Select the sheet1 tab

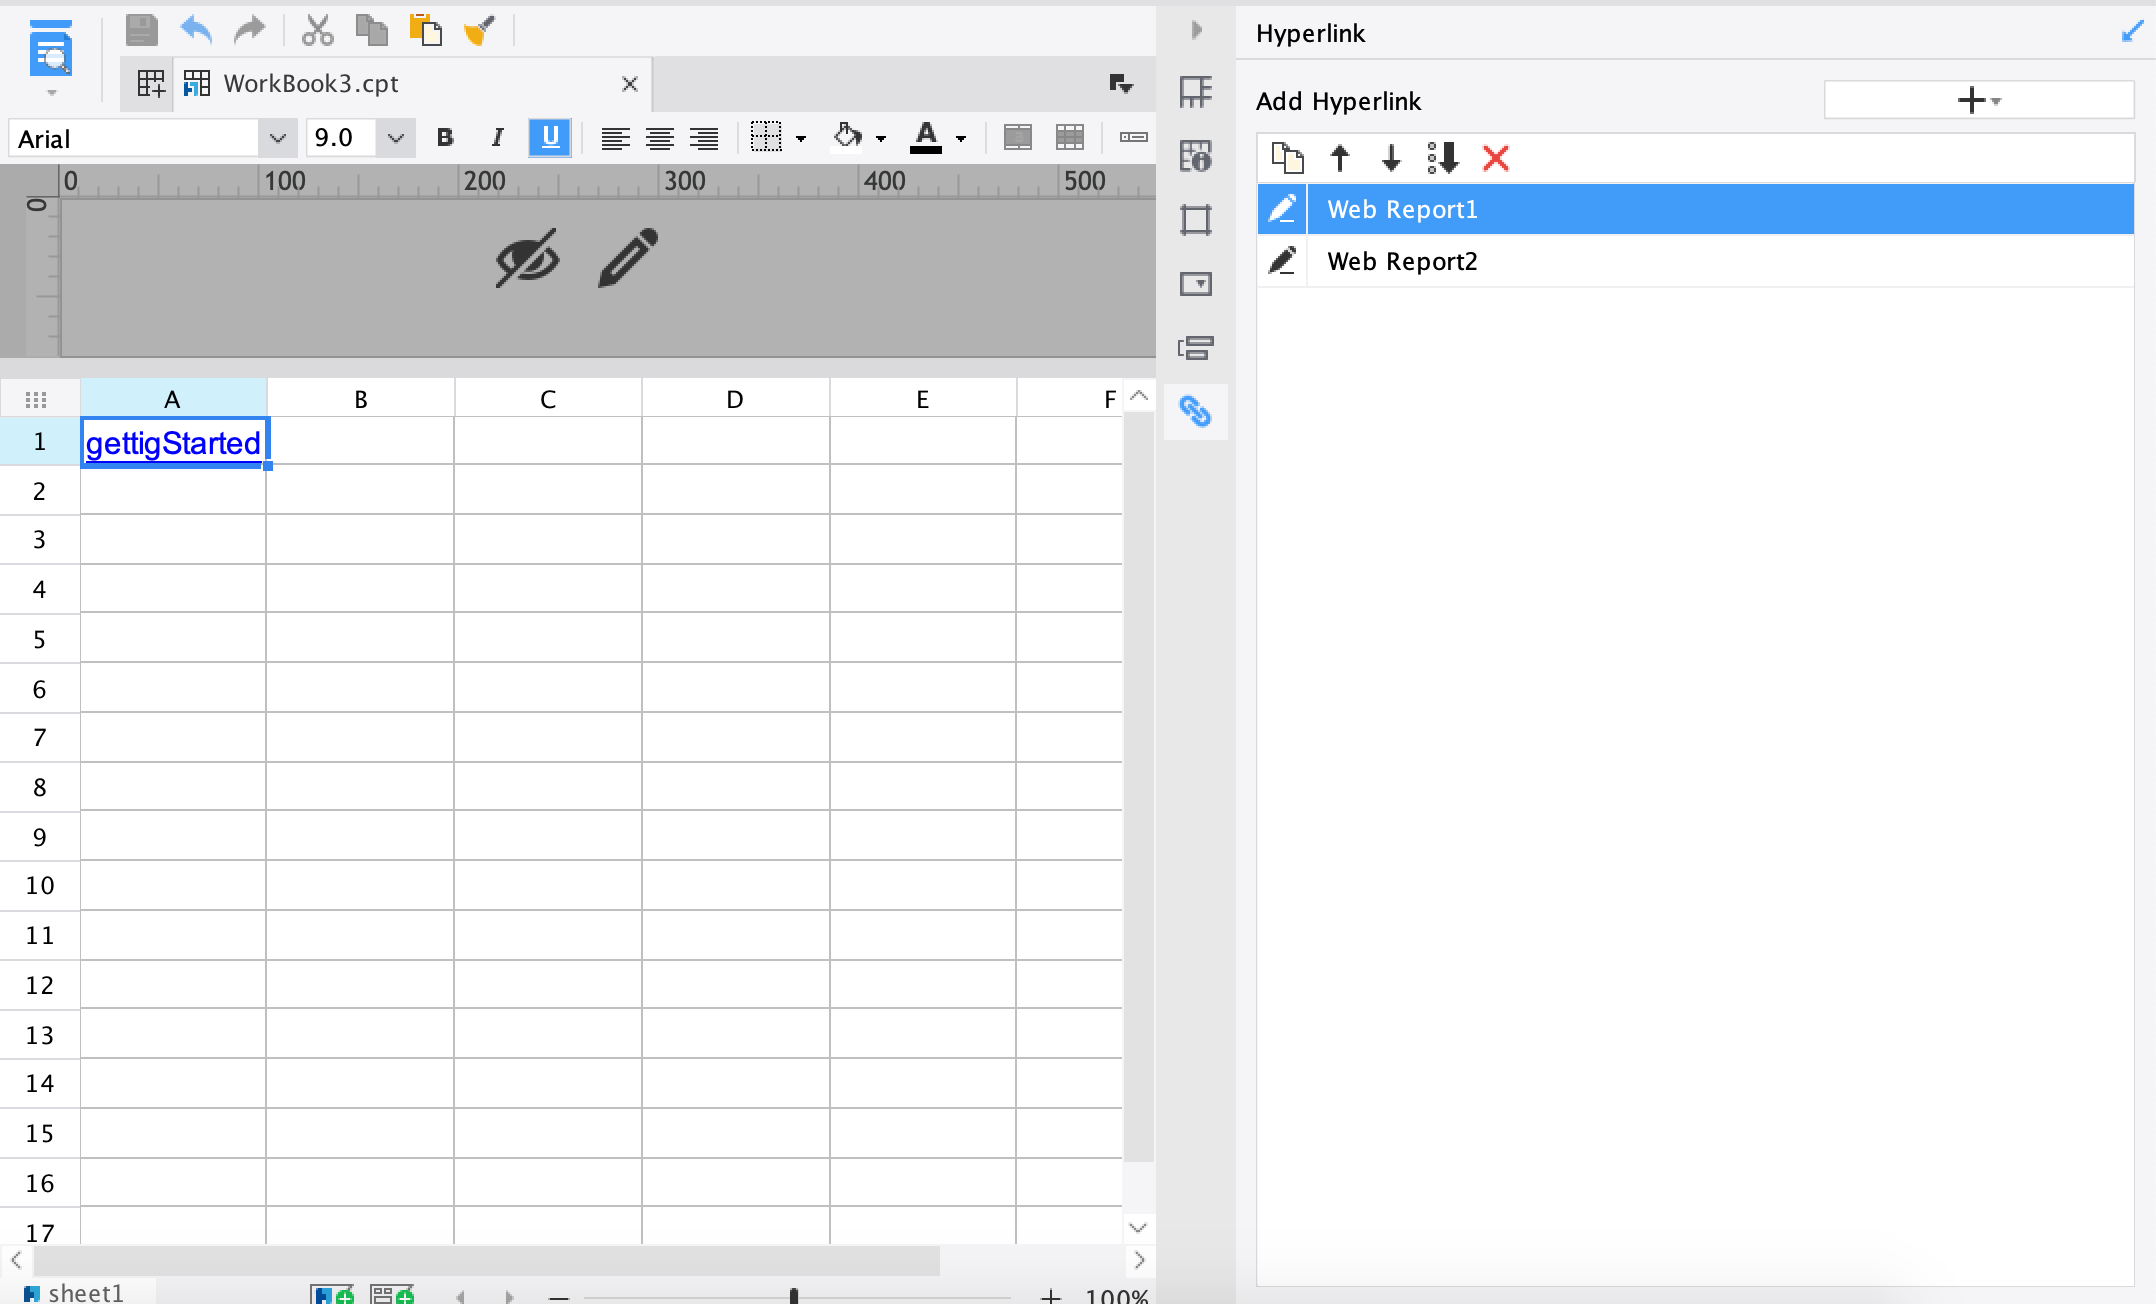click(x=75, y=1292)
